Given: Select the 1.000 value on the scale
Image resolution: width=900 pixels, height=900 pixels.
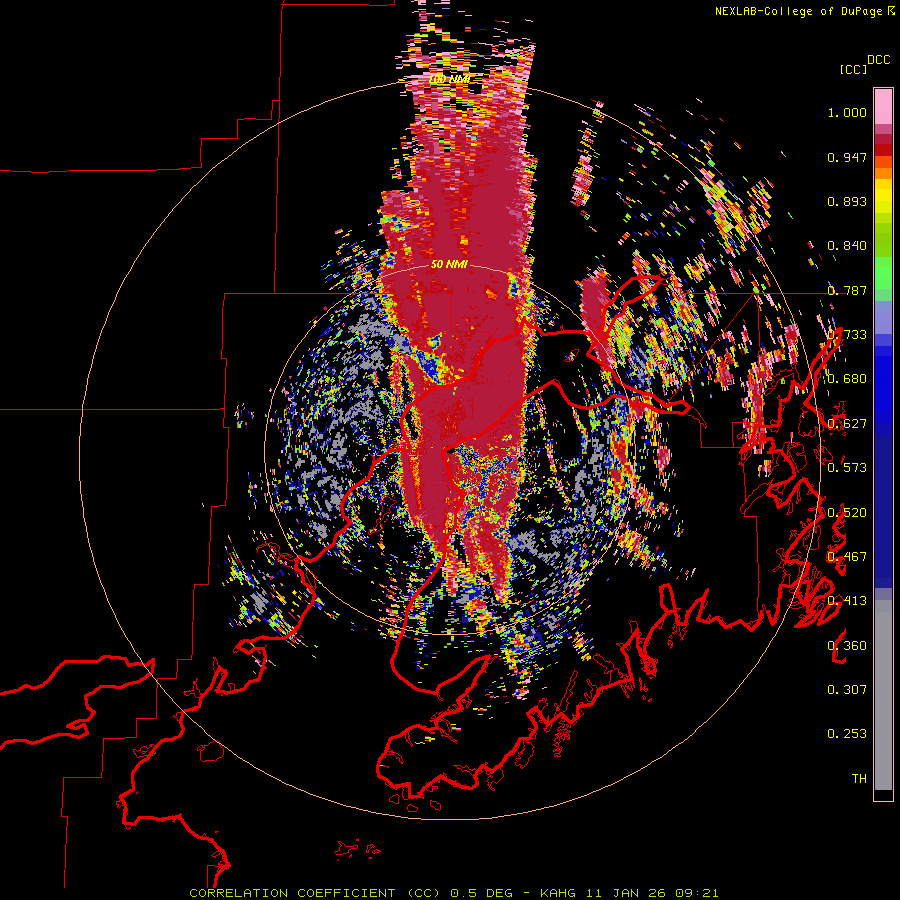Looking at the screenshot, I should tap(847, 112).
